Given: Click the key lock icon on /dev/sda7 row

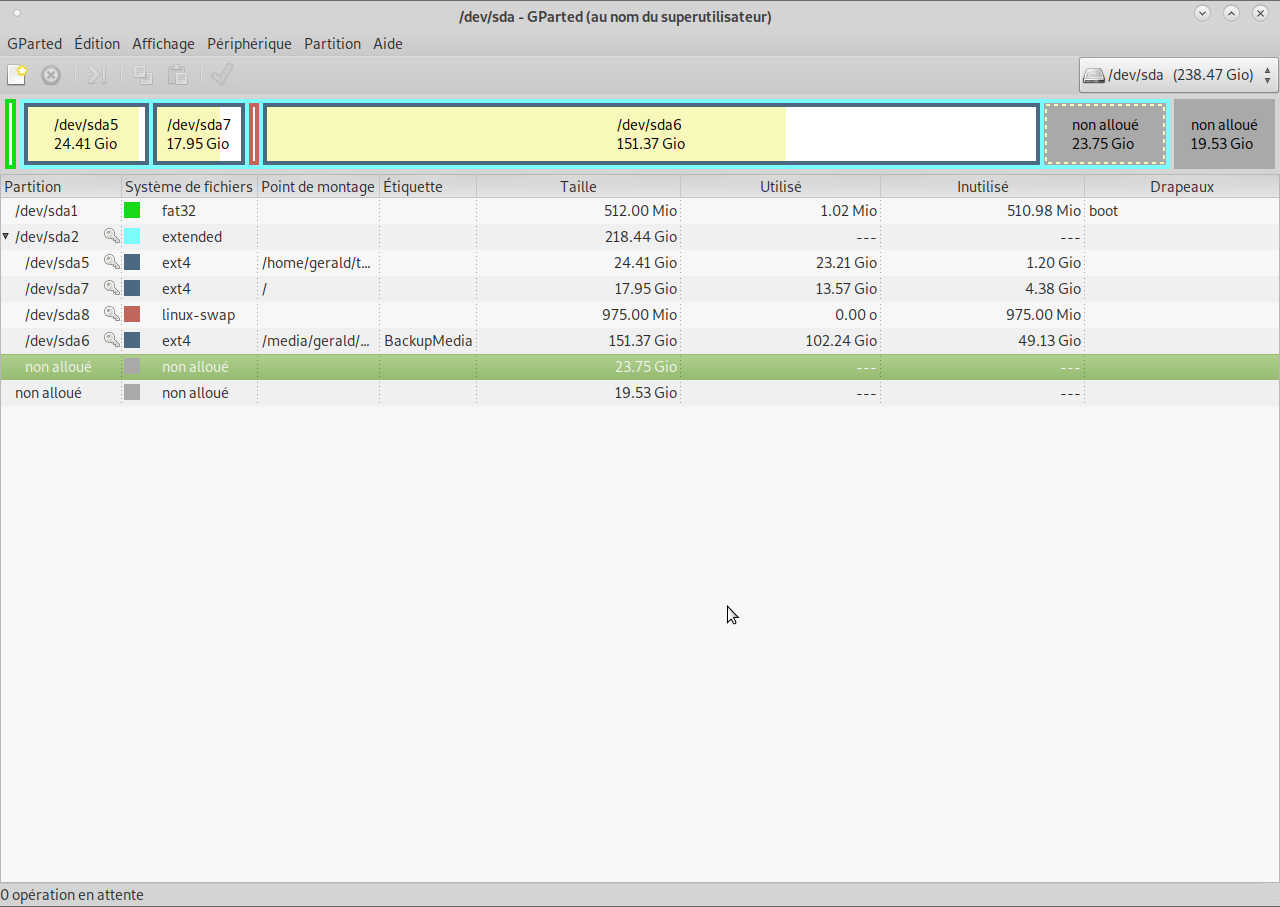Looking at the screenshot, I should pyautogui.click(x=111, y=289).
